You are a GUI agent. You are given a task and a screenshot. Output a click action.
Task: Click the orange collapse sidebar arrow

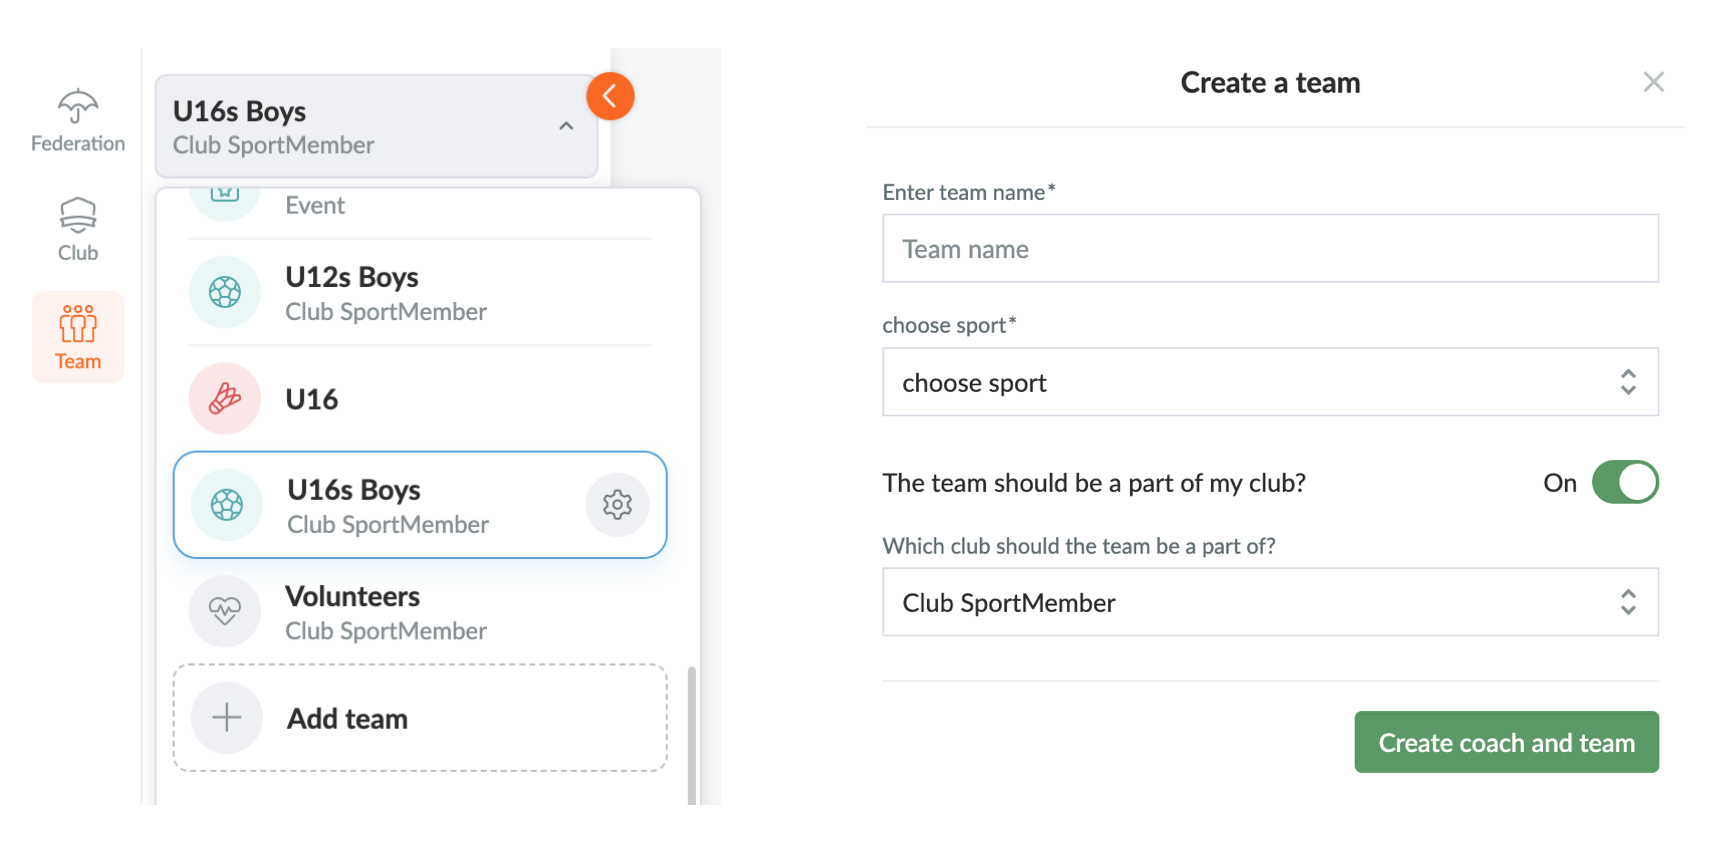610,96
